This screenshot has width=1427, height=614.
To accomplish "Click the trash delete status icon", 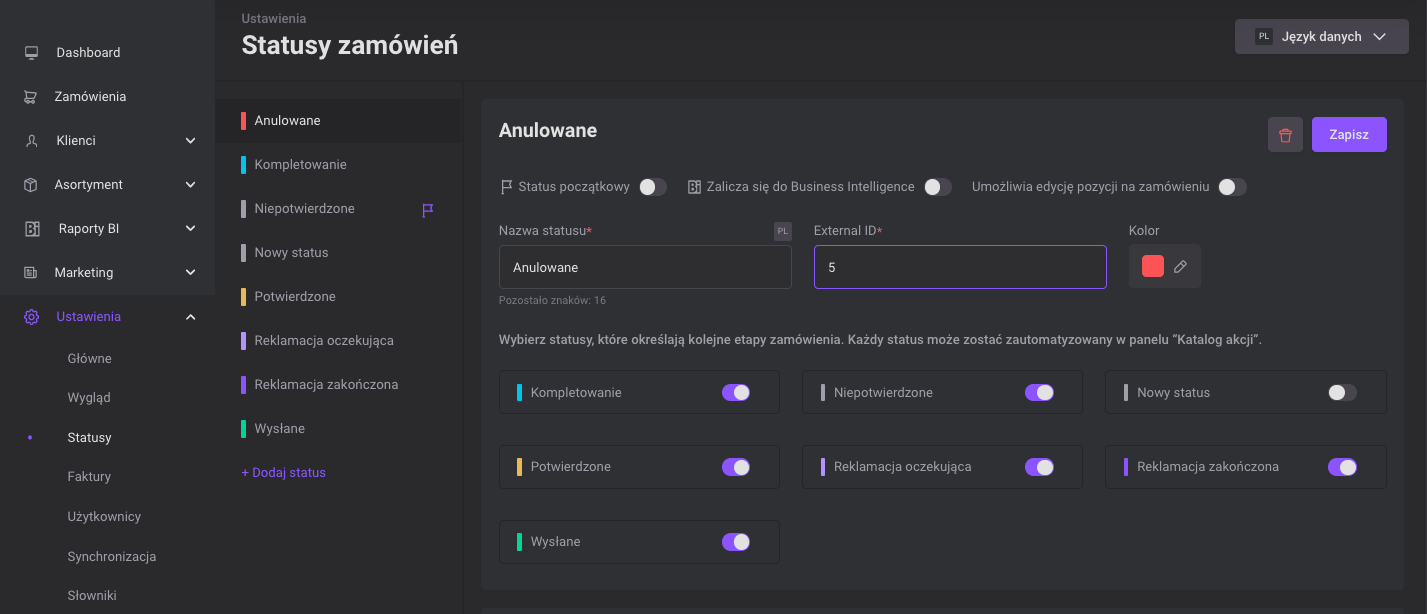I will (x=1285, y=135).
